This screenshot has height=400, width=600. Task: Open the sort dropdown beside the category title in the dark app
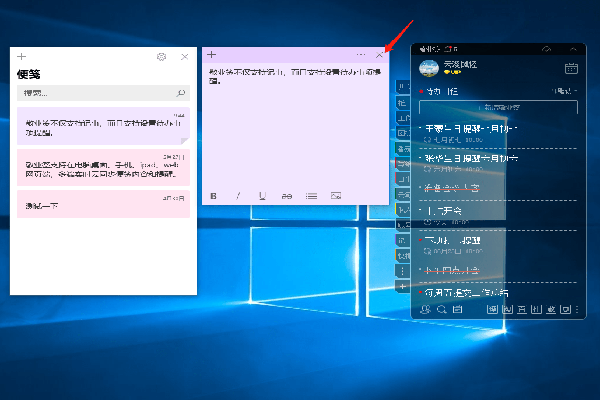[565, 91]
